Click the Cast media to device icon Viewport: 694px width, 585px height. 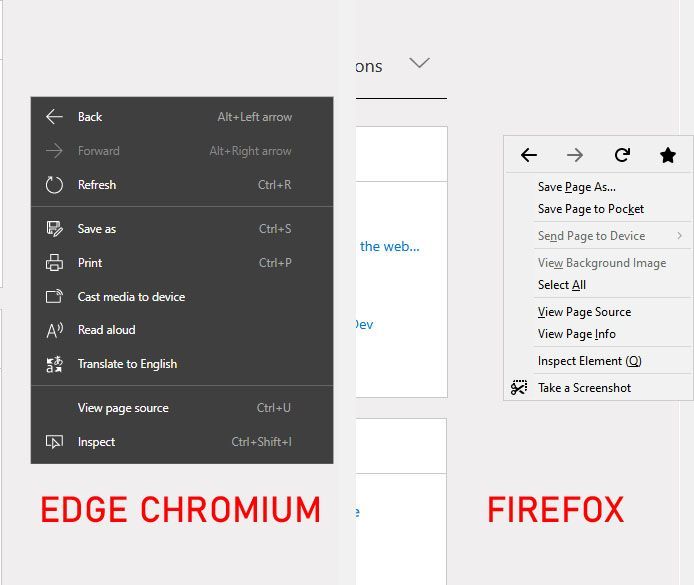click(x=54, y=296)
